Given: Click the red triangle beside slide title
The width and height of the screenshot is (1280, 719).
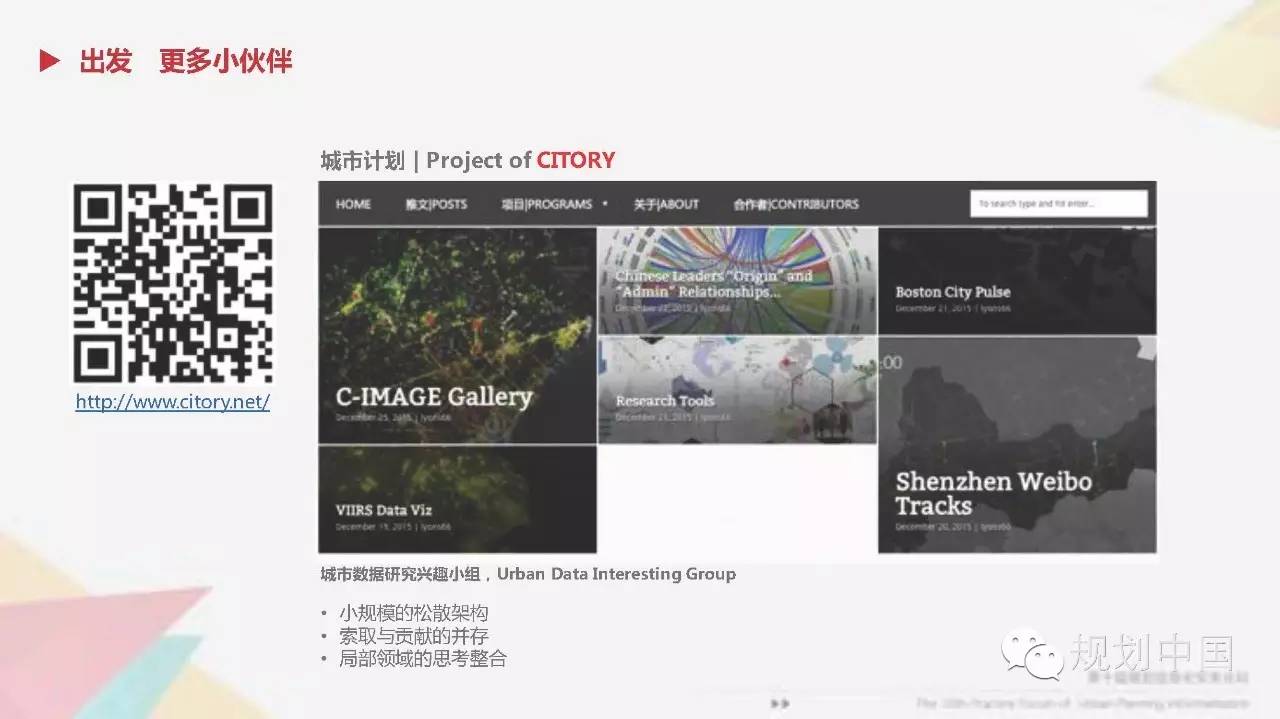Looking at the screenshot, I should 50,61.
